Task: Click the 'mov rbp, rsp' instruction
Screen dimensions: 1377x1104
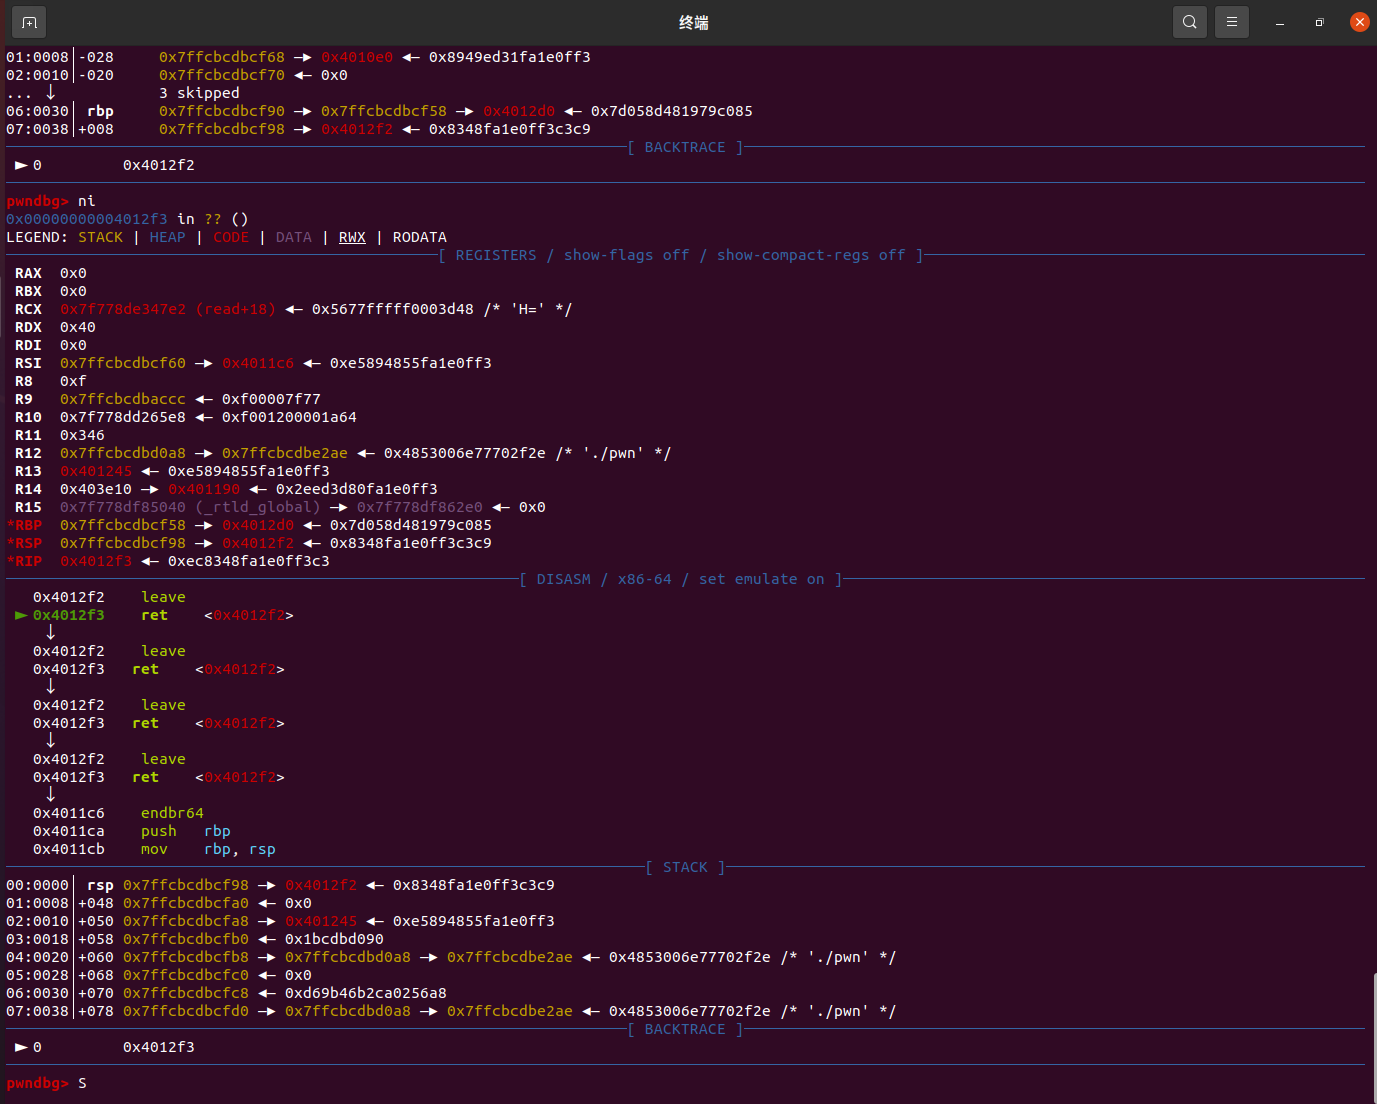Action: 208,849
